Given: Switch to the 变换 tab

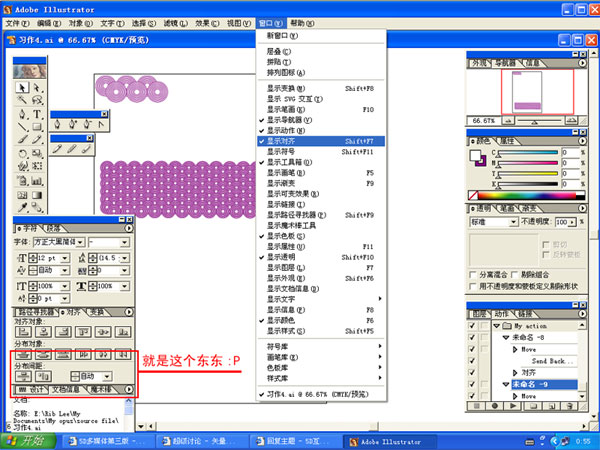Looking at the screenshot, I should pos(97,312).
